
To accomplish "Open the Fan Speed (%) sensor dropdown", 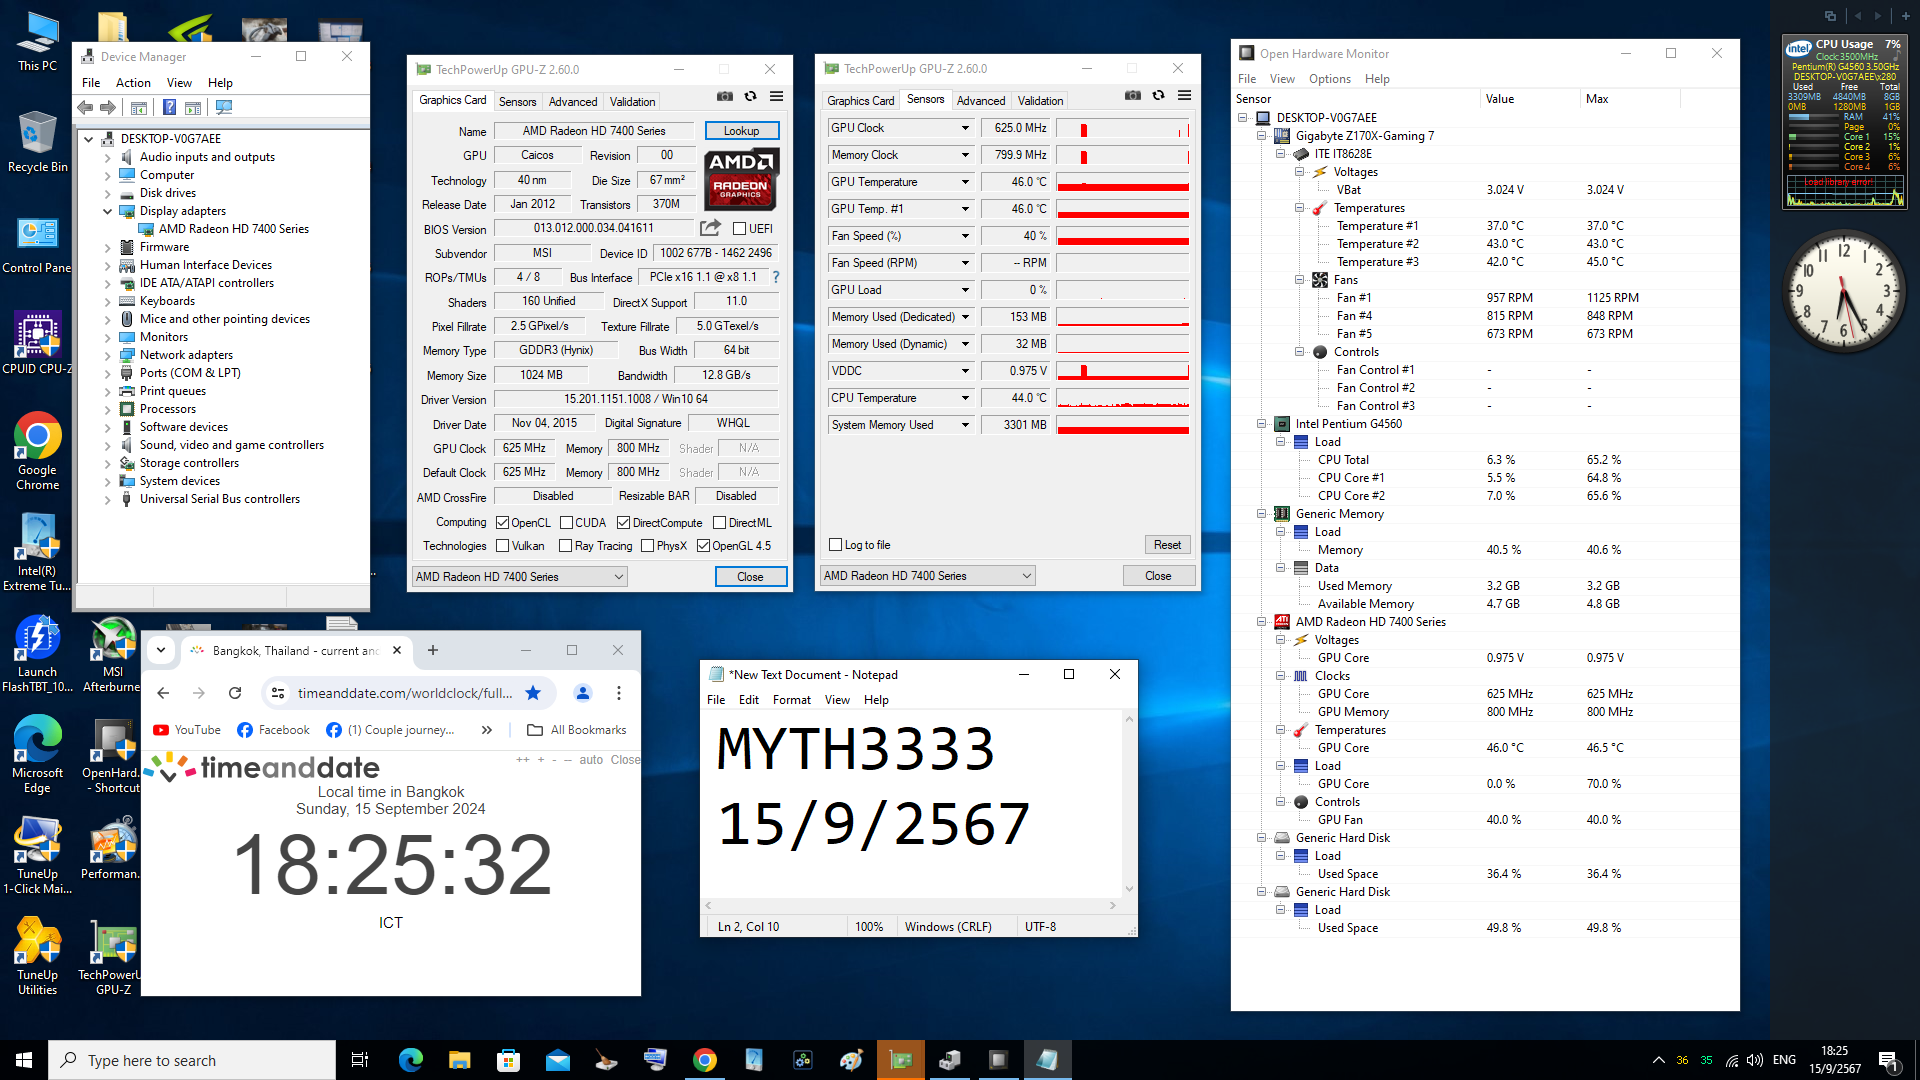I will click(x=965, y=236).
